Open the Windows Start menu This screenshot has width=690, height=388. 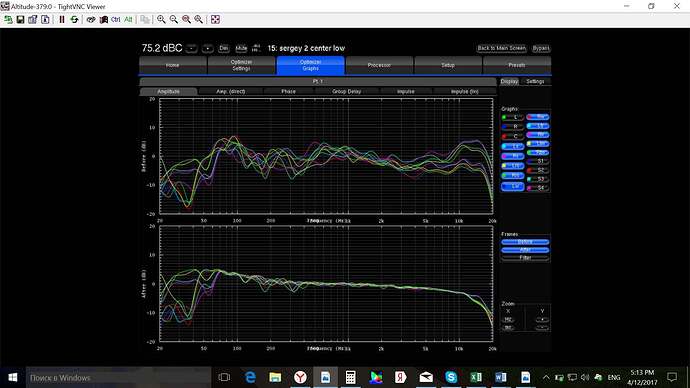13,377
